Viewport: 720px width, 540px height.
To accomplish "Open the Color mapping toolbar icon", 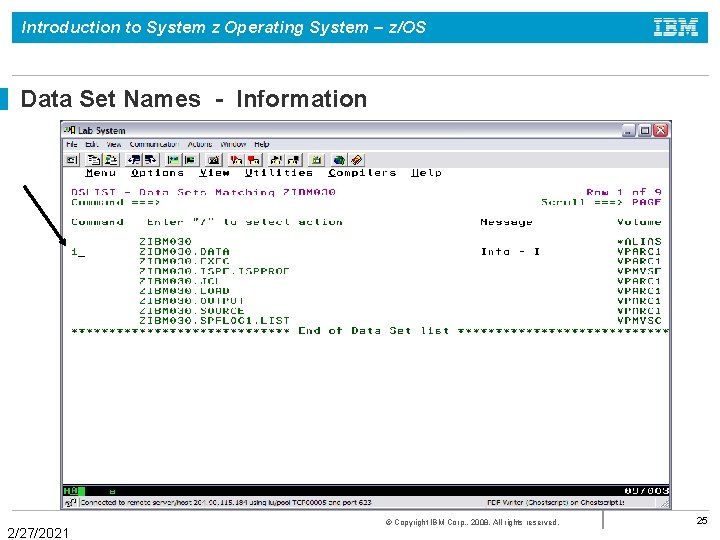I will click(190, 160).
